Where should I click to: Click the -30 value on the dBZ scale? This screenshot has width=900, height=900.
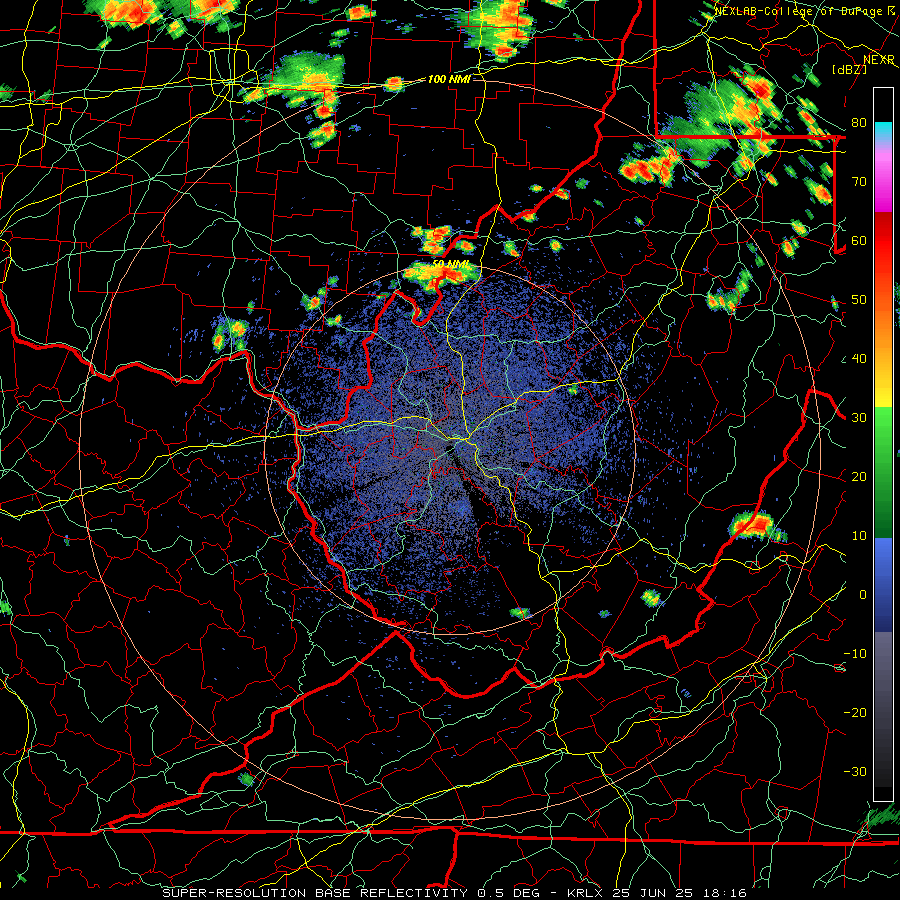pyautogui.click(x=855, y=772)
